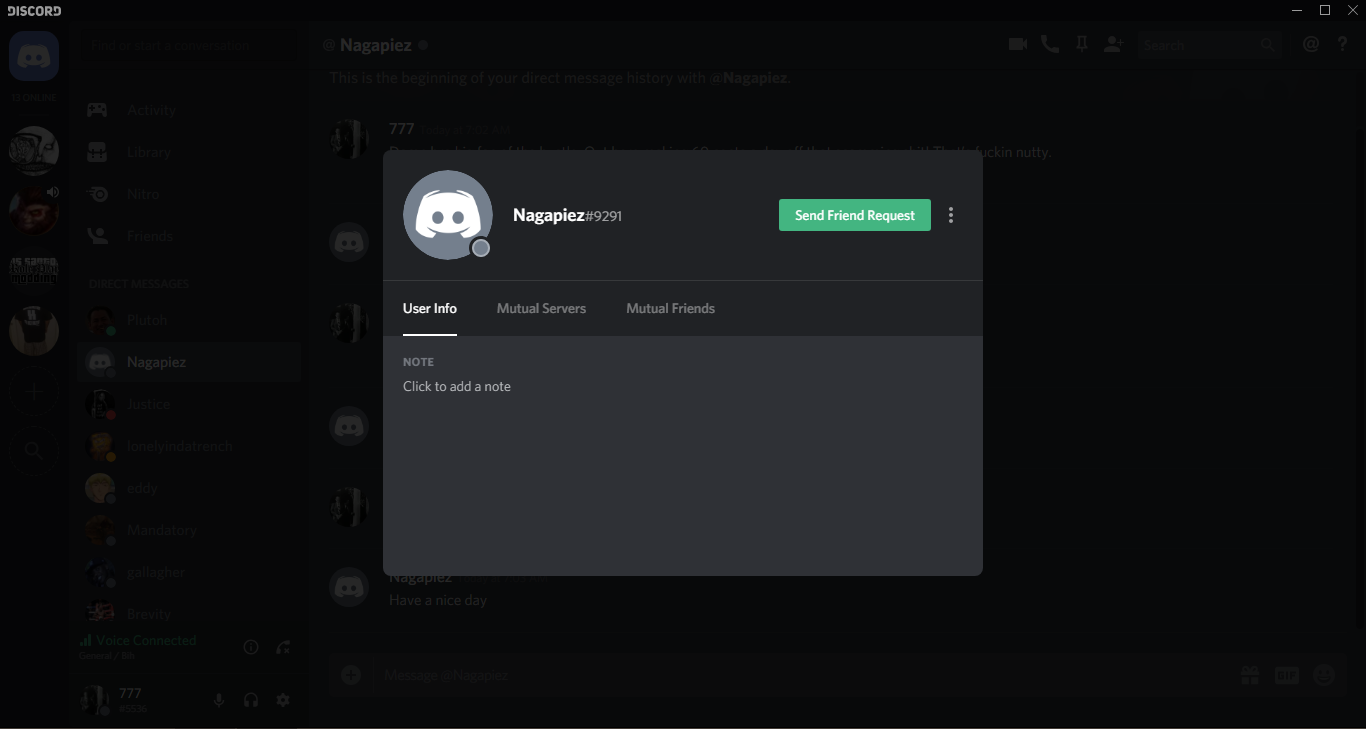Open DM with Mandatory
Image resolution: width=1366 pixels, height=729 pixels.
coord(189,530)
